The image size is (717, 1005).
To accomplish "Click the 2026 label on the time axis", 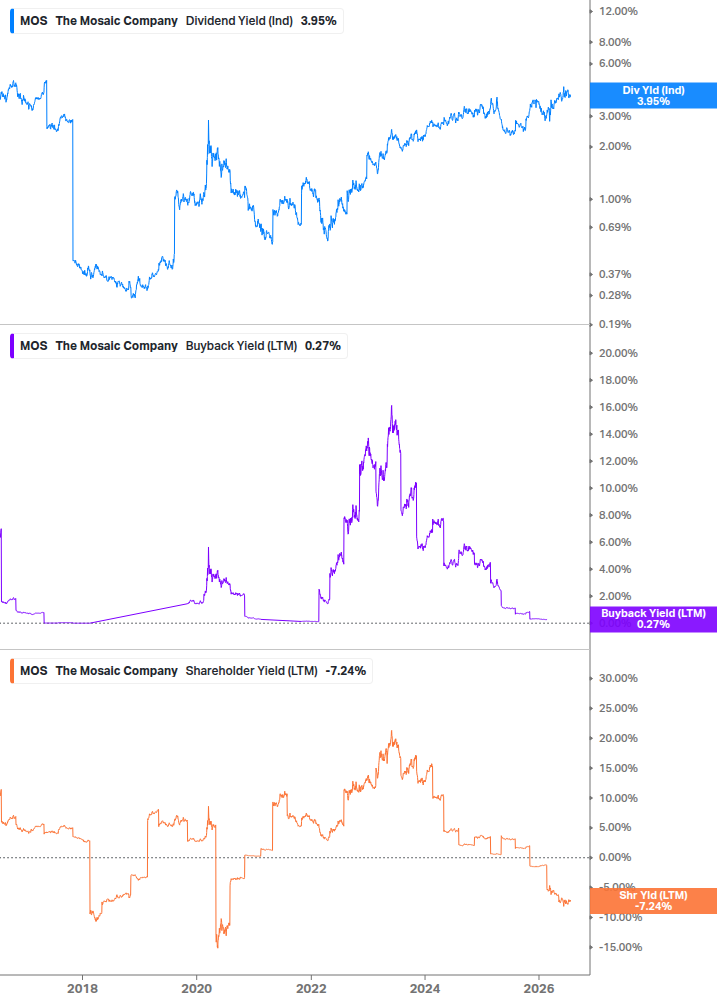I will coord(540,988).
